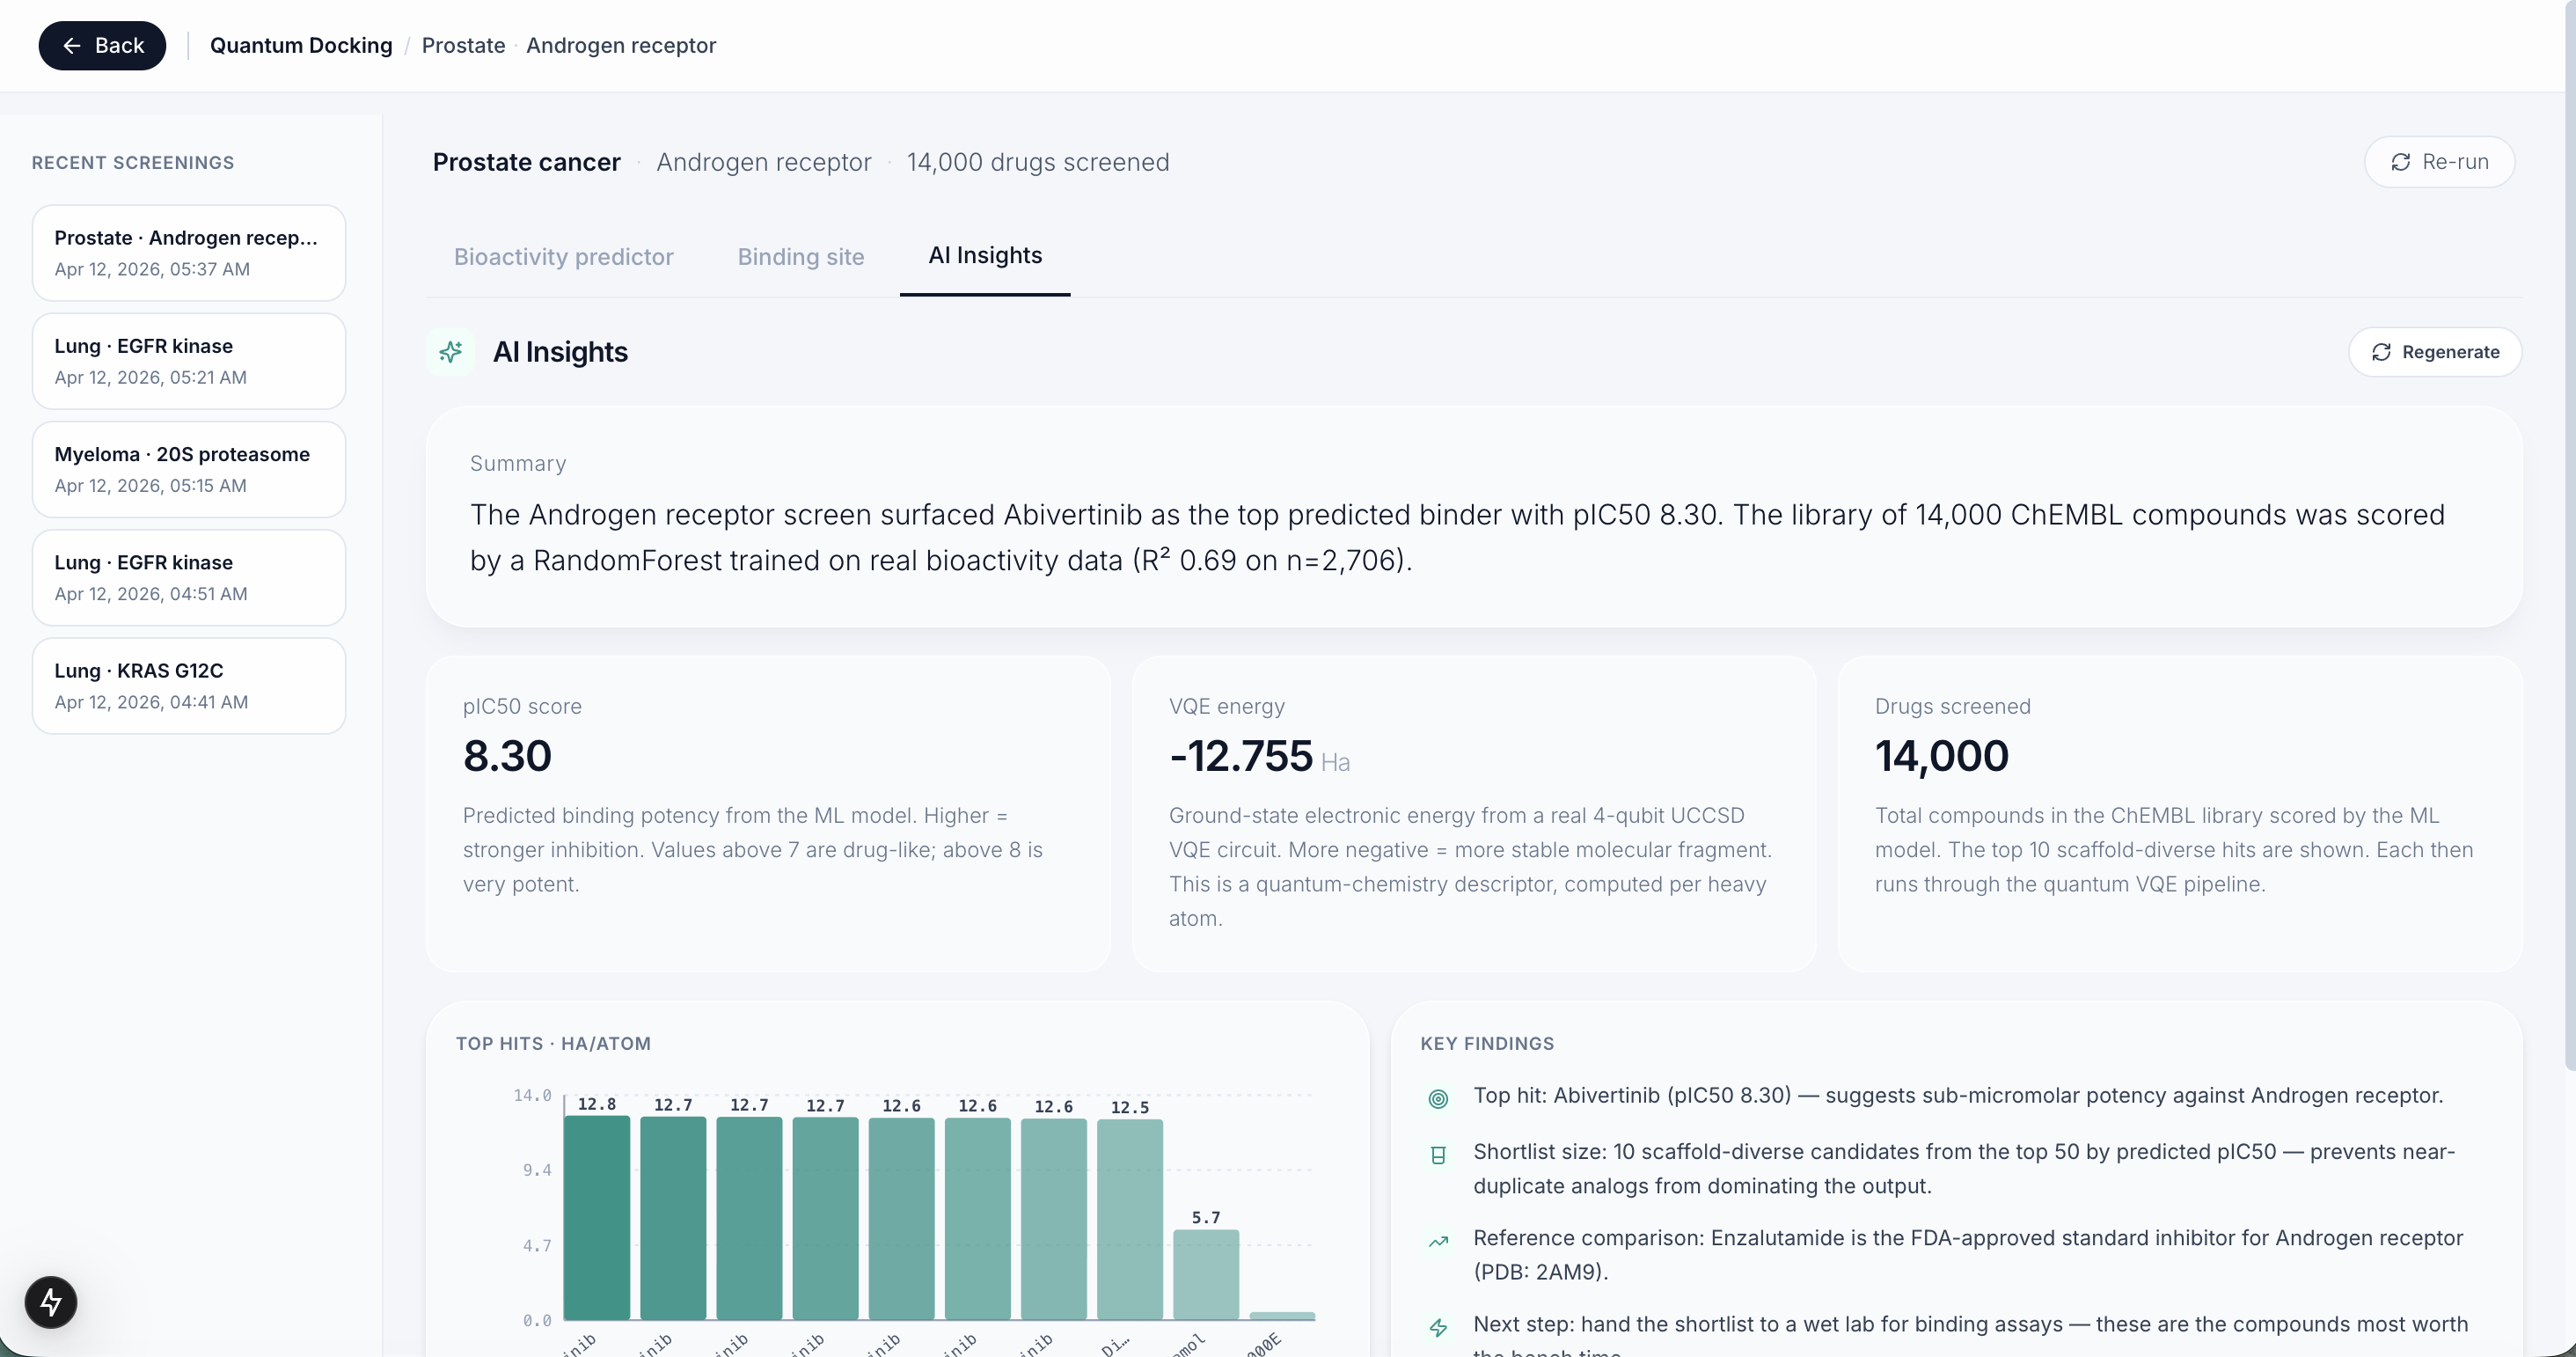Click the 5.7 bar in the chart
Image resolution: width=2576 pixels, height=1357 pixels.
pyautogui.click(x=1205, y=1274)
